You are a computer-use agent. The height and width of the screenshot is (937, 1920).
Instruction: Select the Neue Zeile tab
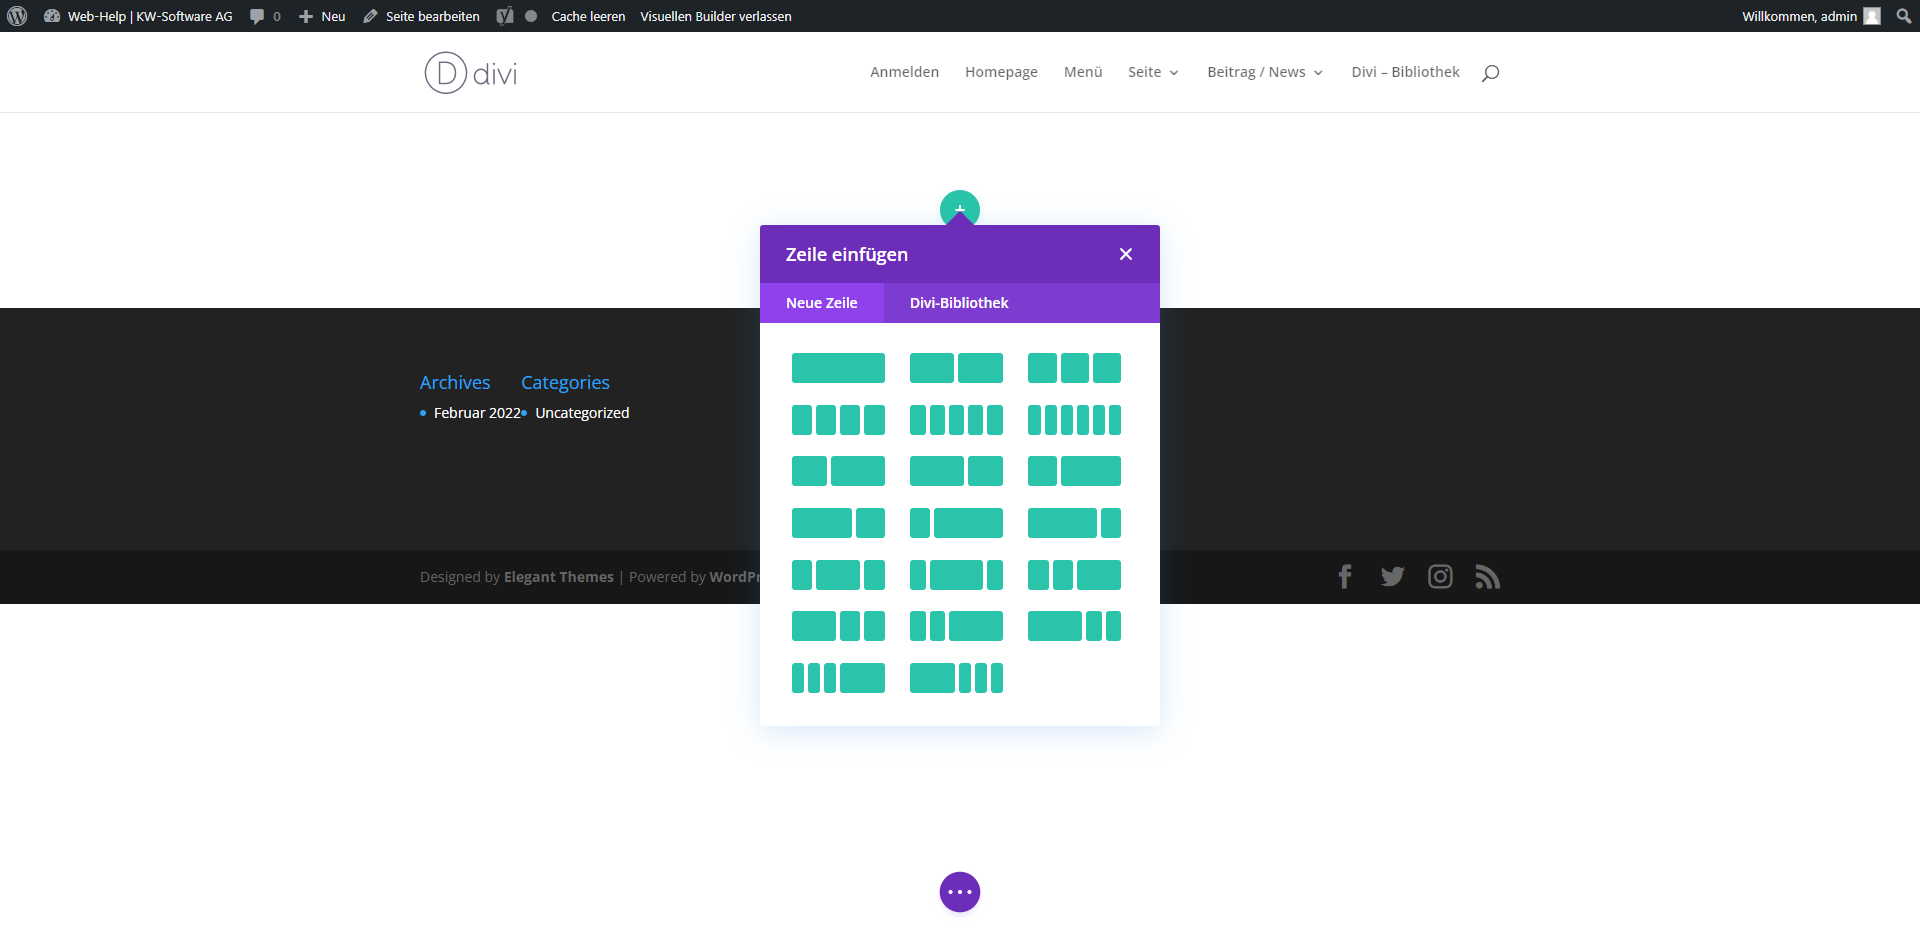(x=821, y=303)
